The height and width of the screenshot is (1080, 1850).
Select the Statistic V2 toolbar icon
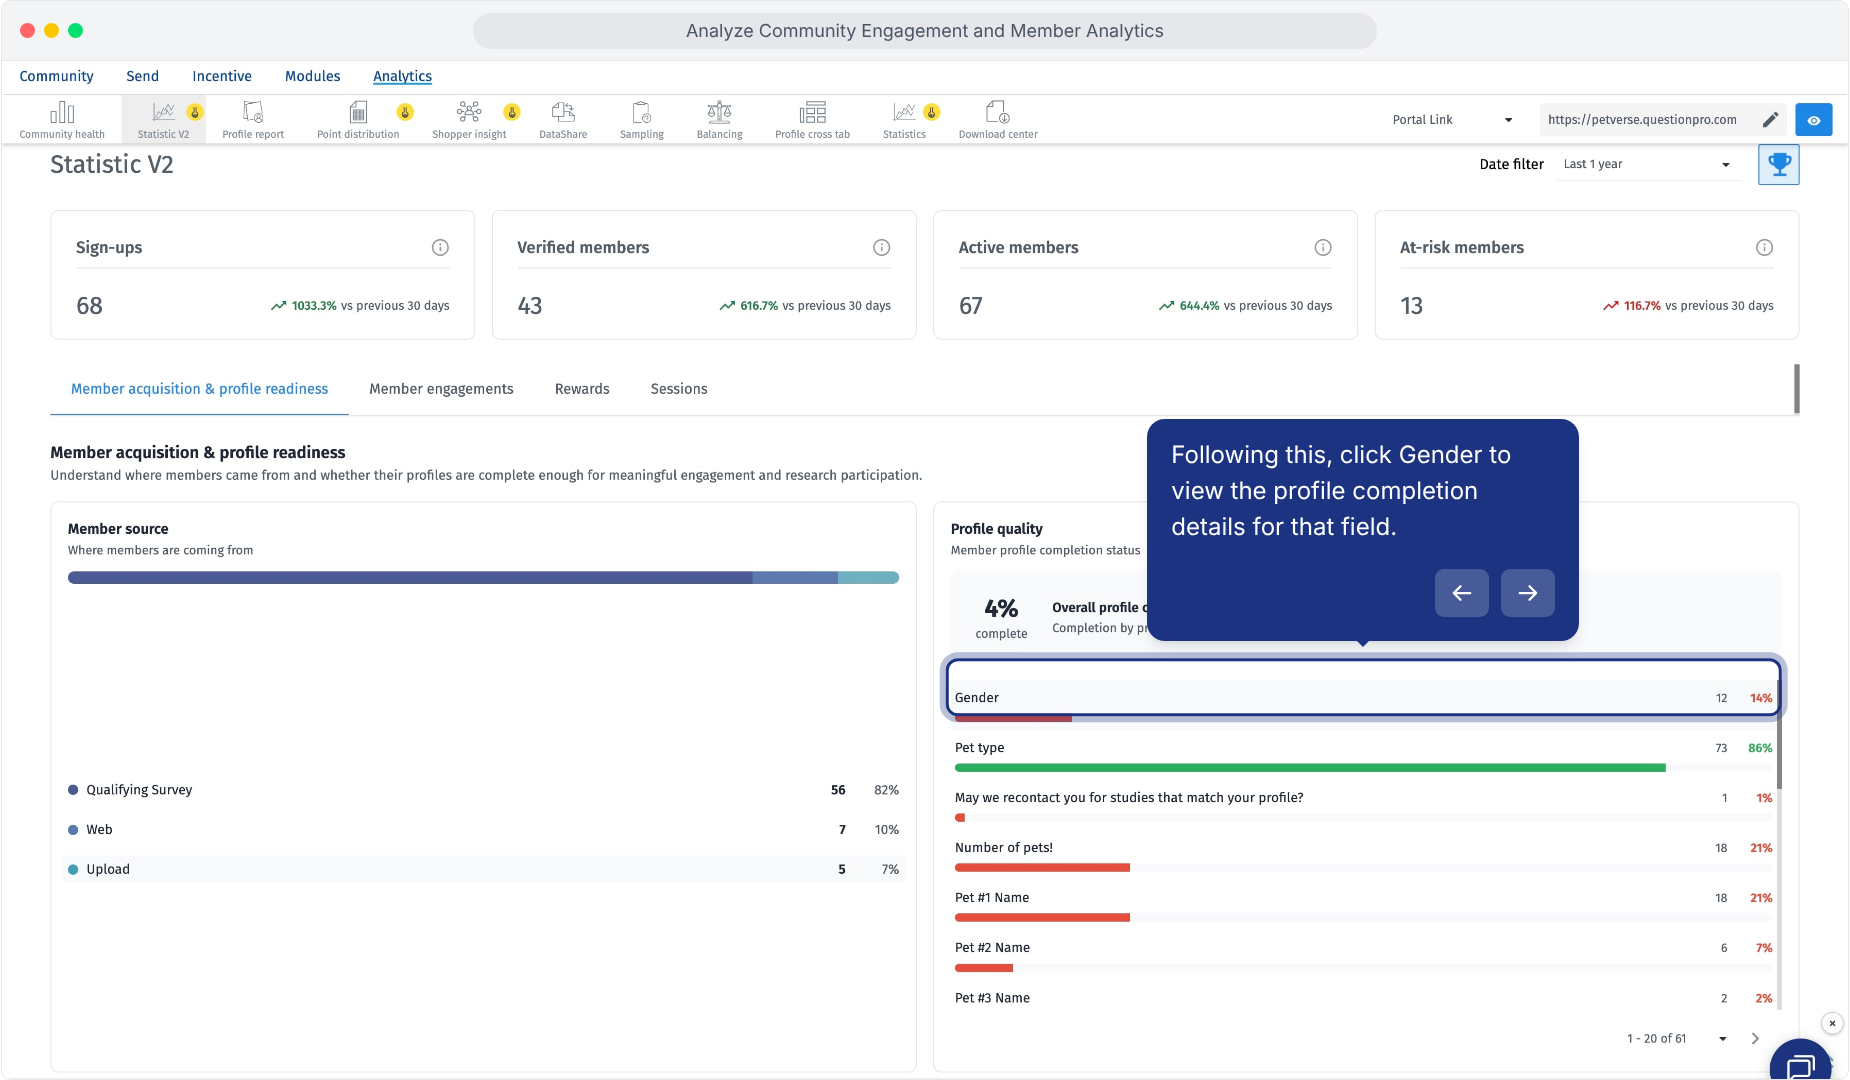click(x=163, y=119)
